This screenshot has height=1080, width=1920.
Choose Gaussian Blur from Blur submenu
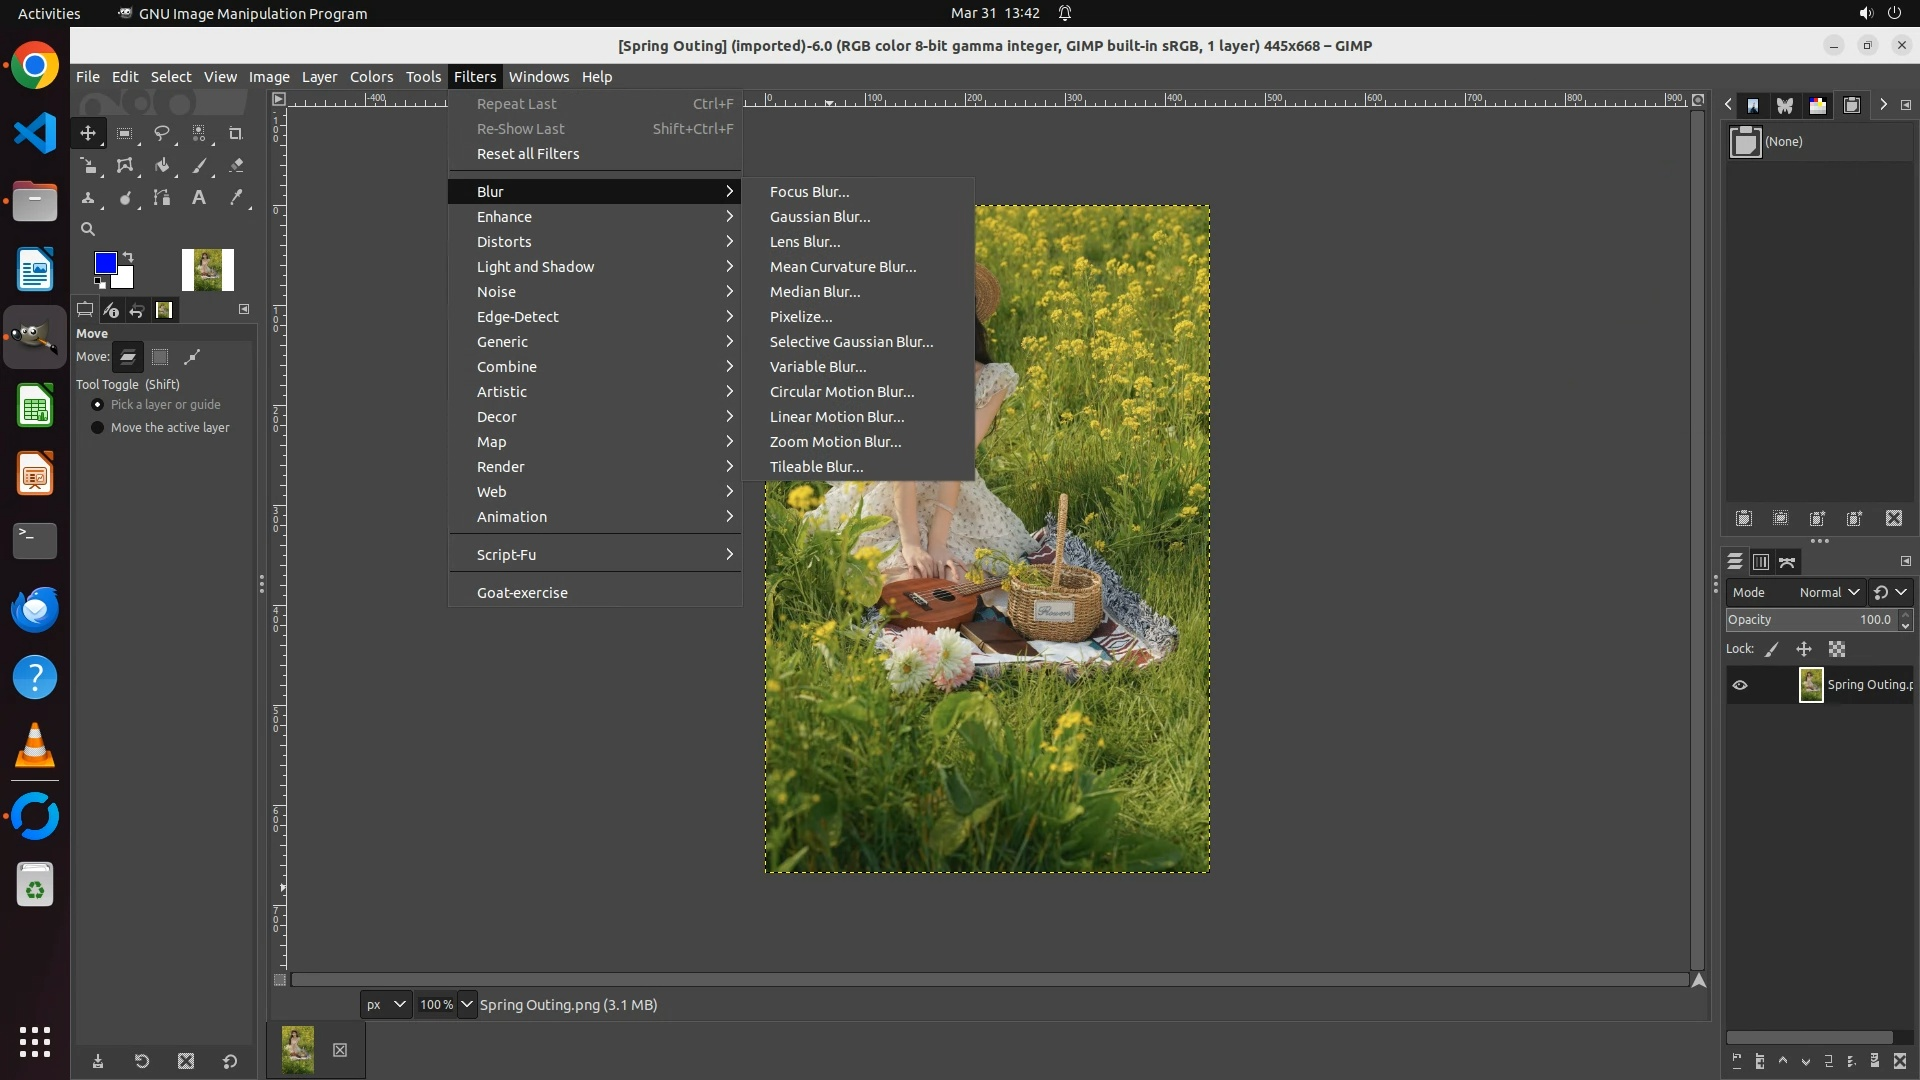(820, 217)
